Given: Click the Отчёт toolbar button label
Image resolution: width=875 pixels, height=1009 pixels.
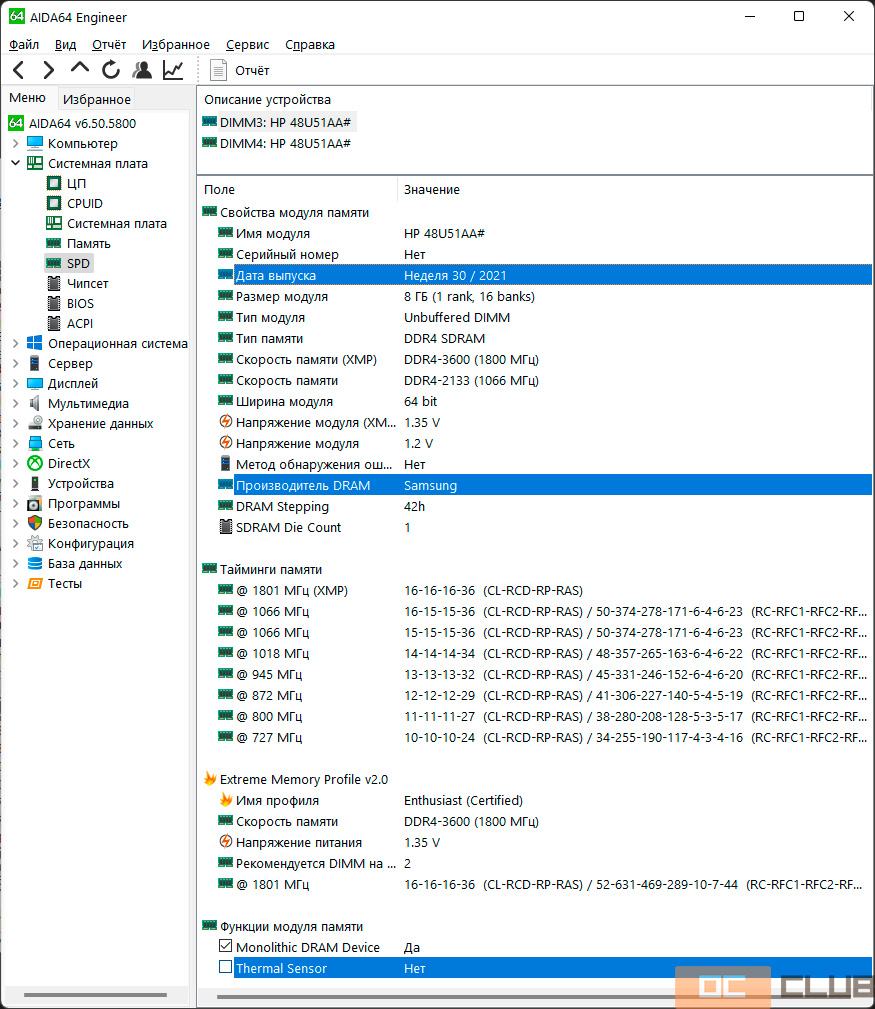Looking at the screenshot, I should click(x=252, y=70).
